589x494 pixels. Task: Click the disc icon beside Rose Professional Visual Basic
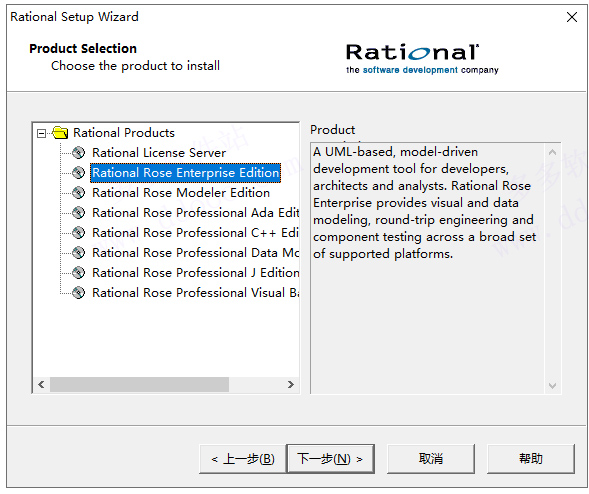79,292
